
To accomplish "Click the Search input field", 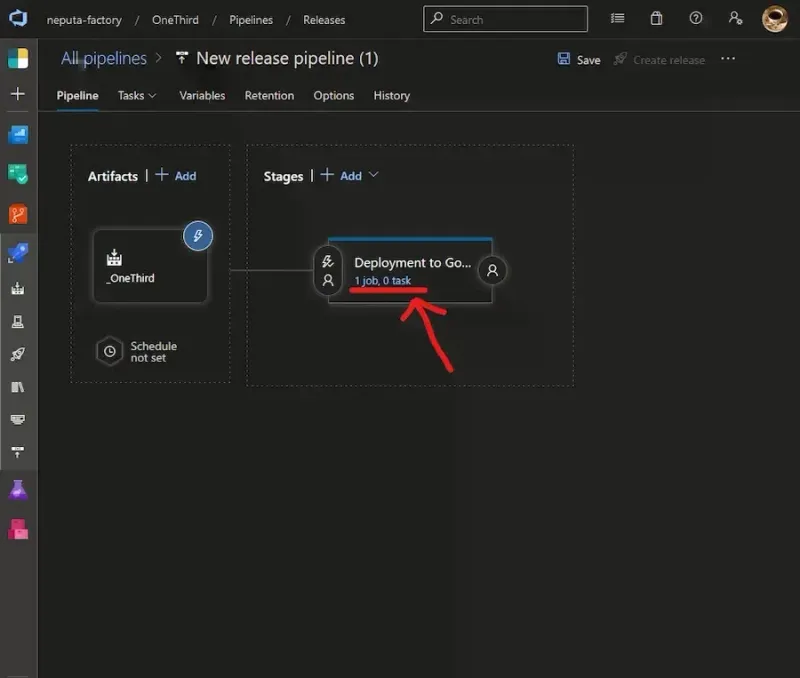I will click(x=506, y=19).
